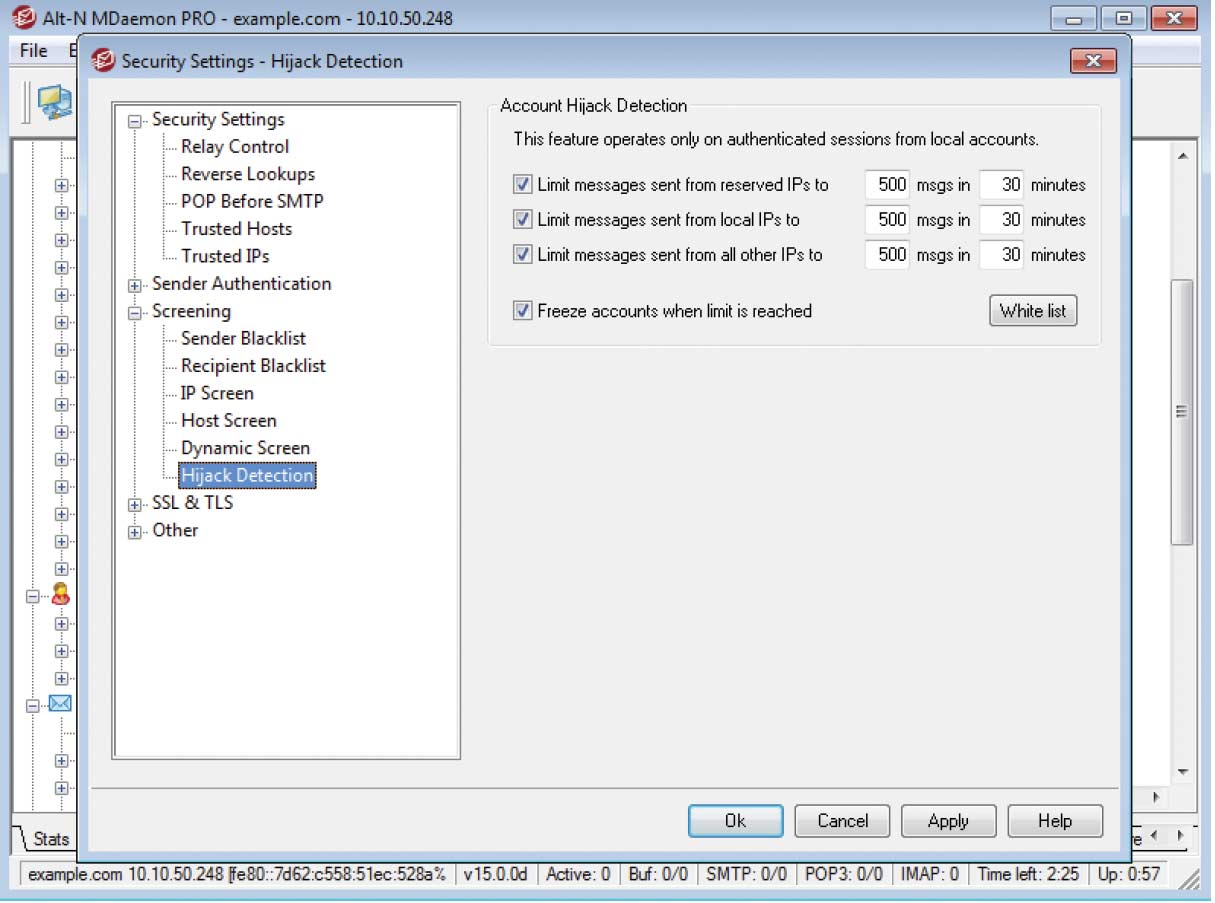Screen dimensions: 1215x903
Task: Select Hijack Detection tree item
Action: (247, 476)
